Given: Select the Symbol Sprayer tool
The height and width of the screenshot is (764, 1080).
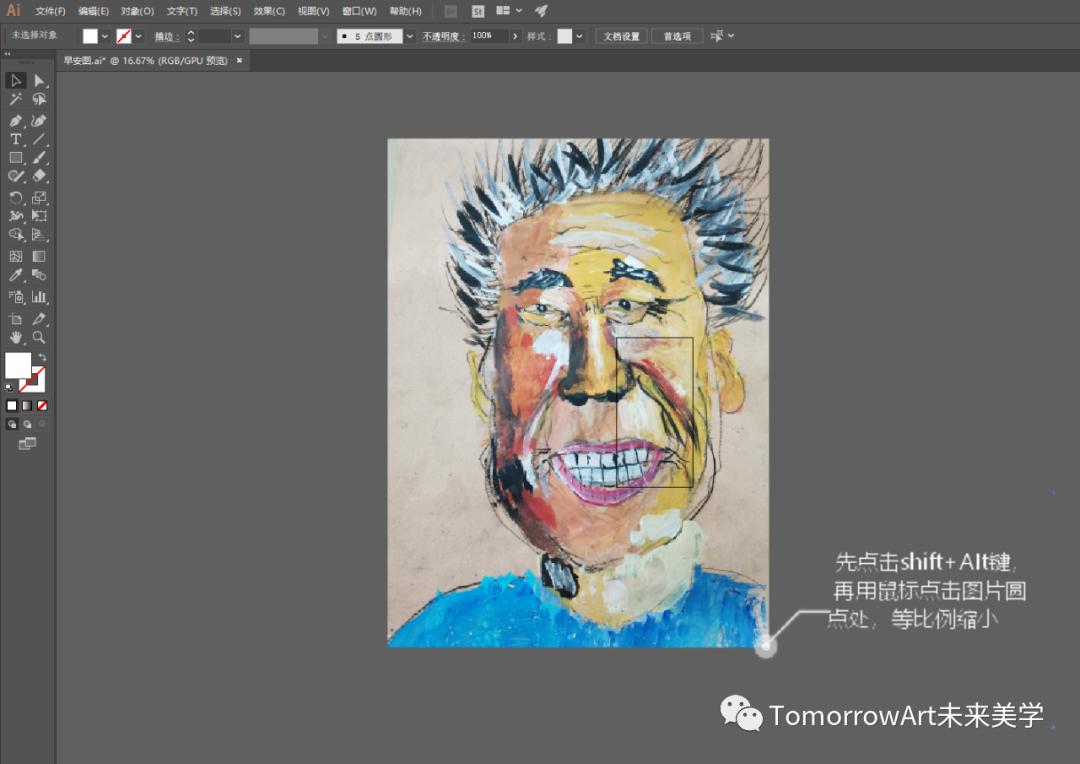Looking at the screenshot, I should 16,297.
